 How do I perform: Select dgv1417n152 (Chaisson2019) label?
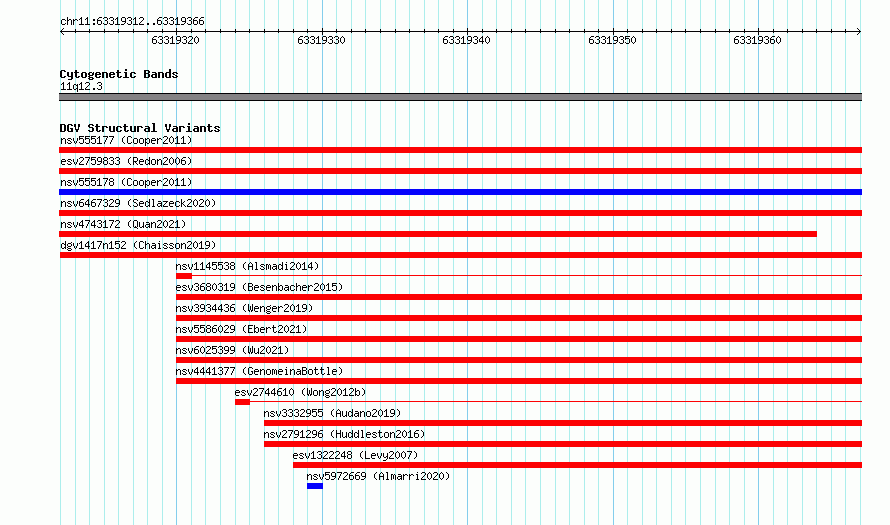click(138, 245)
